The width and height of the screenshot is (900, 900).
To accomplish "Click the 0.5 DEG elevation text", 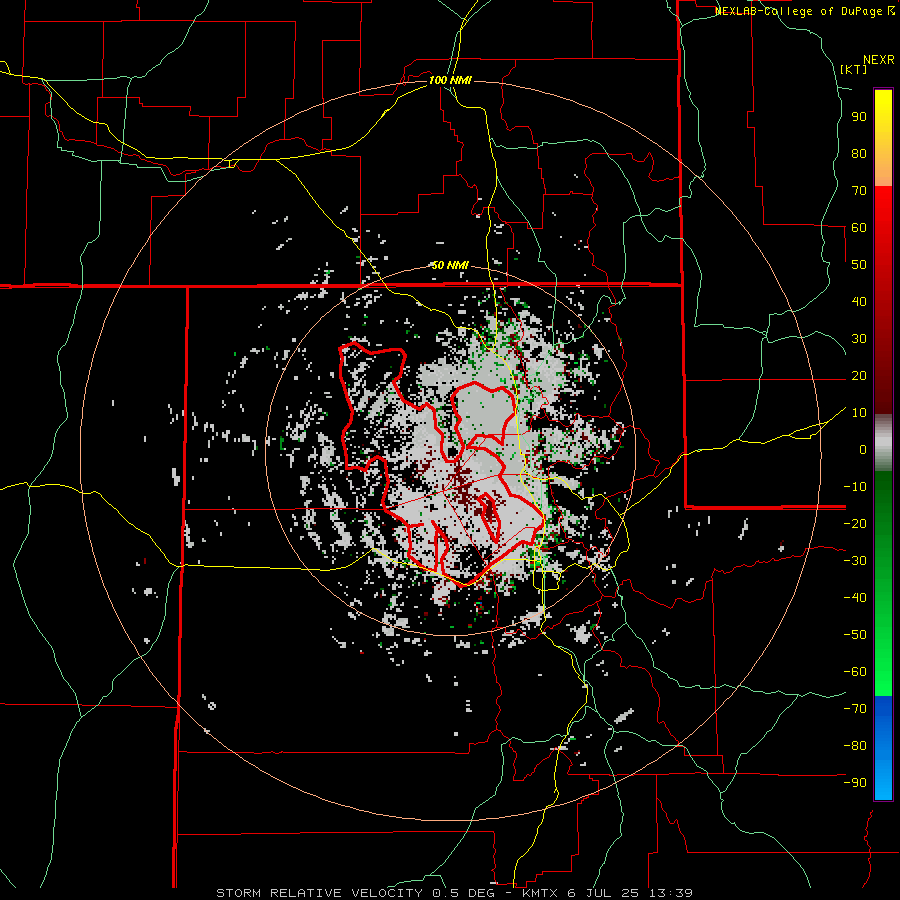I will click(x=463, y=893).
